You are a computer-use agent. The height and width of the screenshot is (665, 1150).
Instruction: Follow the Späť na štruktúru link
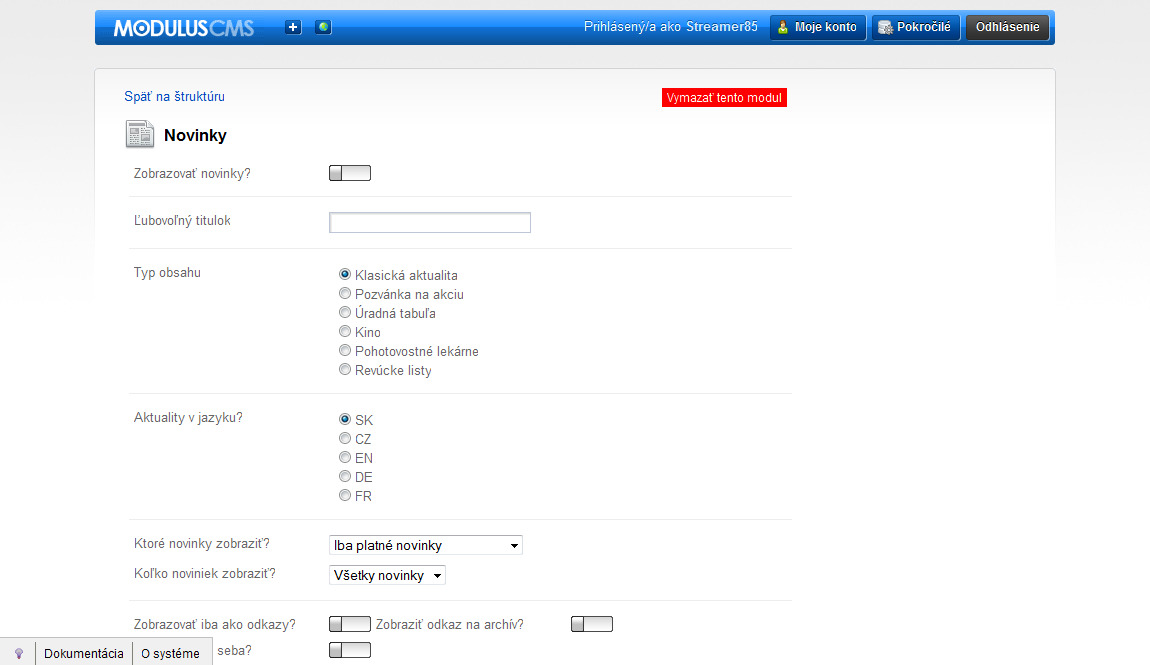pos(174,97)
